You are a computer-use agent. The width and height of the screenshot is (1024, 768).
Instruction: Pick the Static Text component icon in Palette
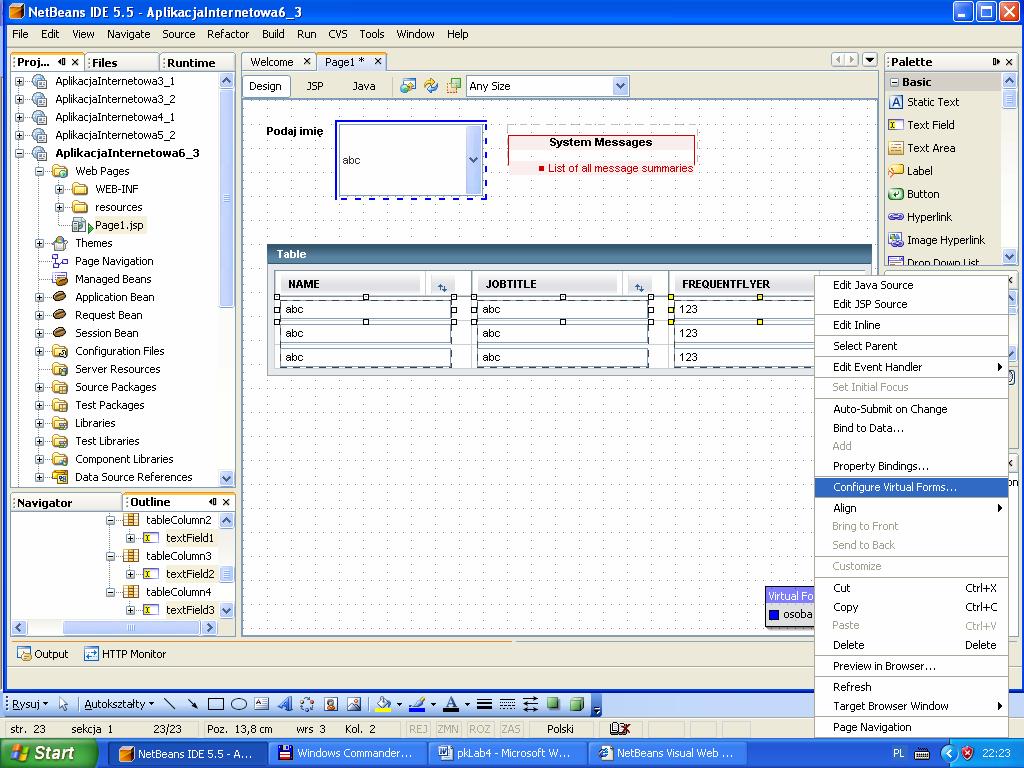click(x=896, y=102)
